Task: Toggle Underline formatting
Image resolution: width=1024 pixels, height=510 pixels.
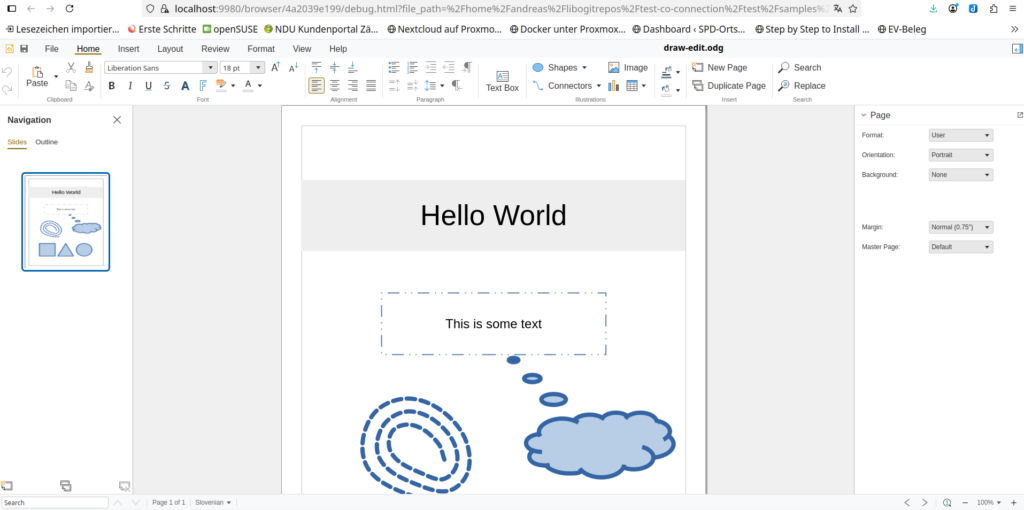Action: (148, 86)
